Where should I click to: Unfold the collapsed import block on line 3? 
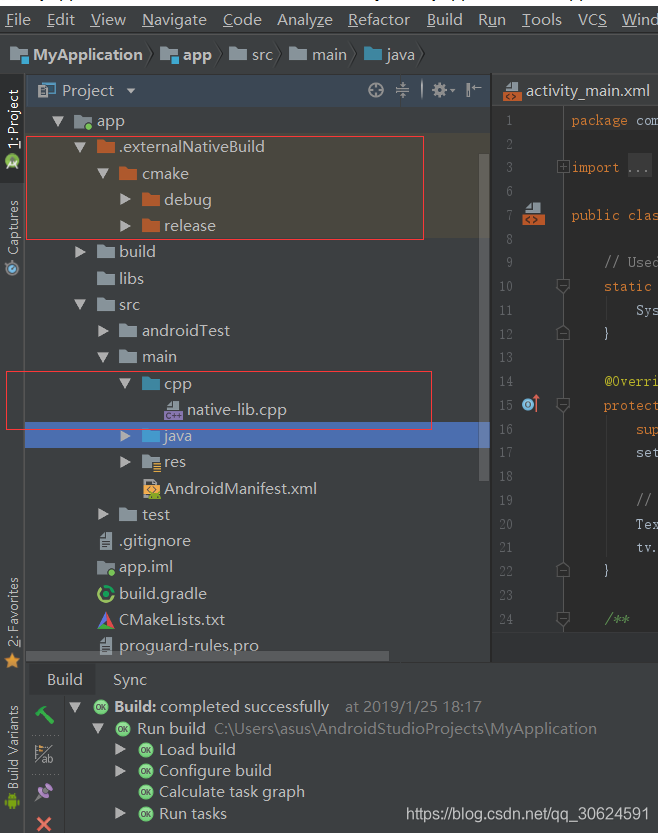click(563, 167)
